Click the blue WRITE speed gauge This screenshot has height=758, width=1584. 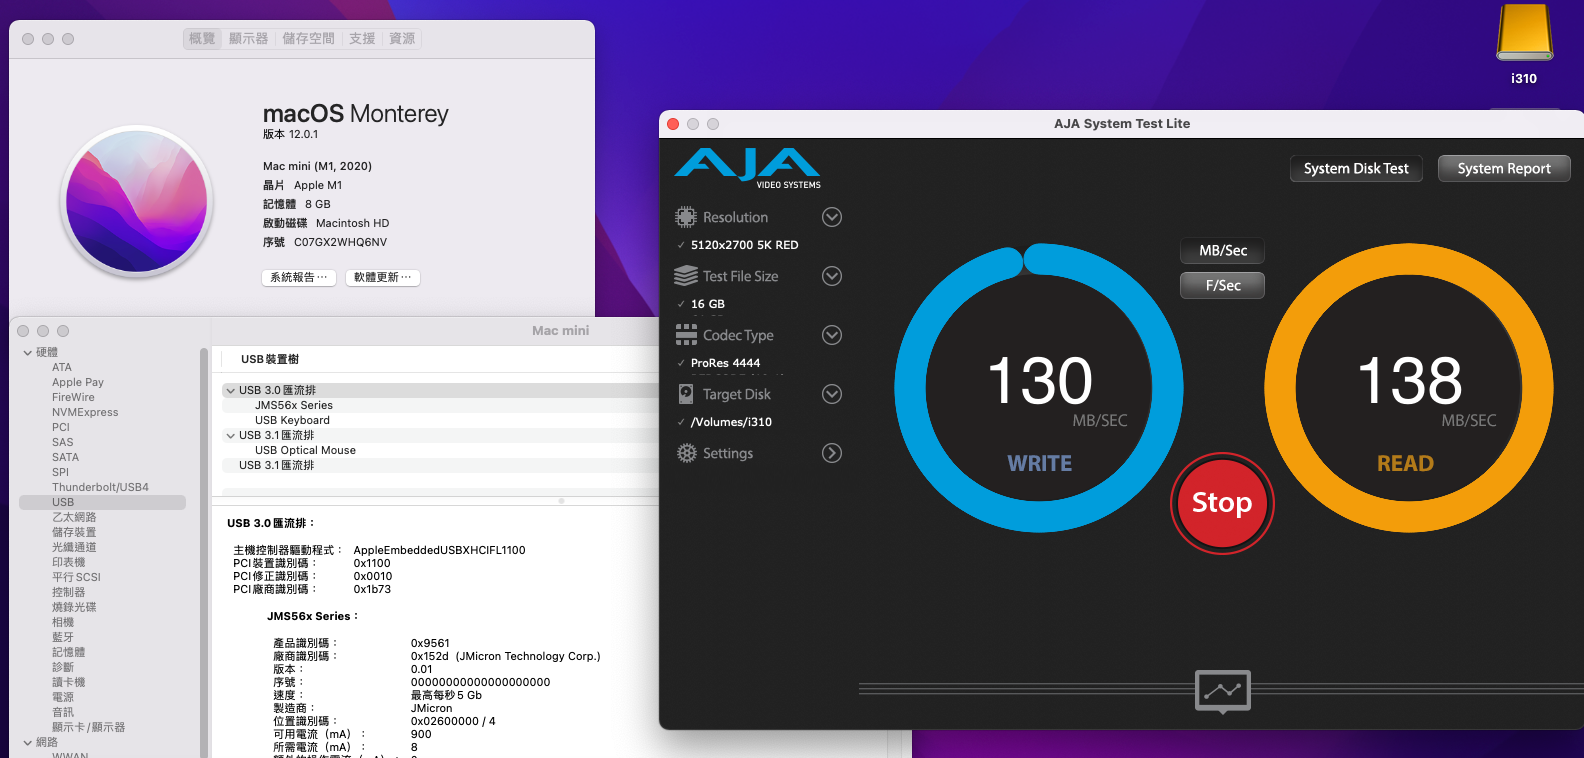point(1039,388)
